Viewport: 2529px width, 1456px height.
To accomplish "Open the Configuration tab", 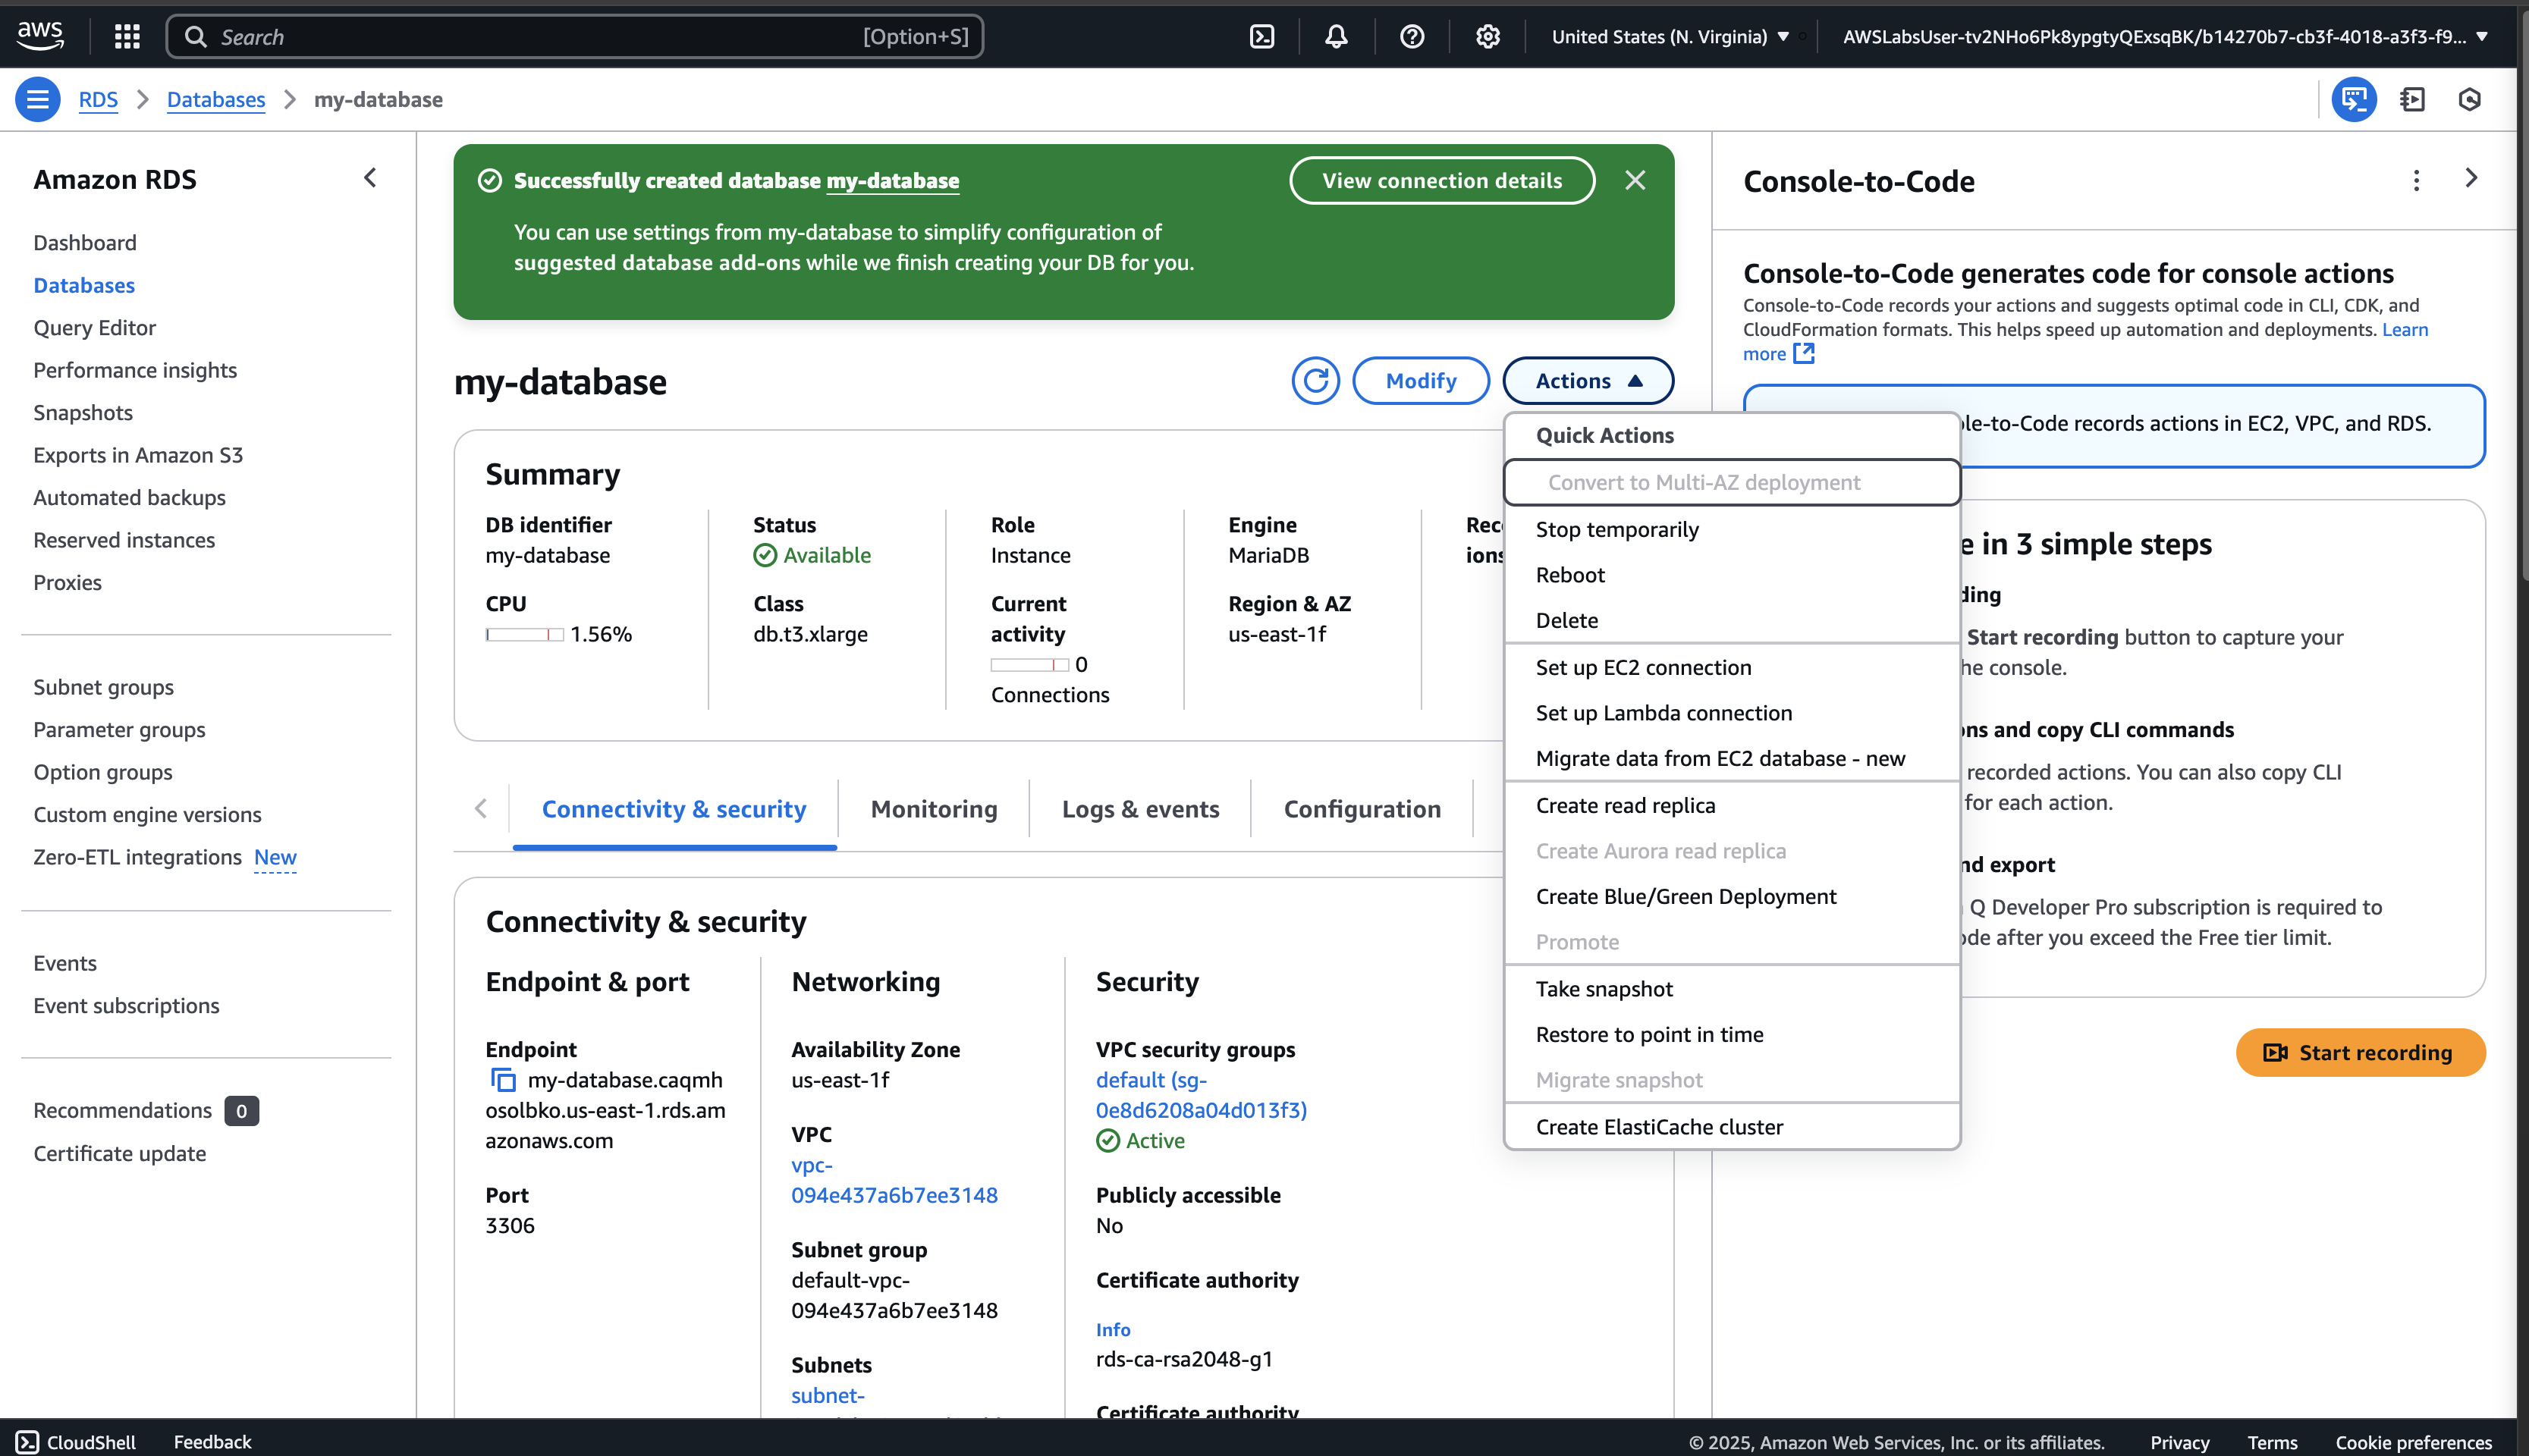I will (1362, 809).
